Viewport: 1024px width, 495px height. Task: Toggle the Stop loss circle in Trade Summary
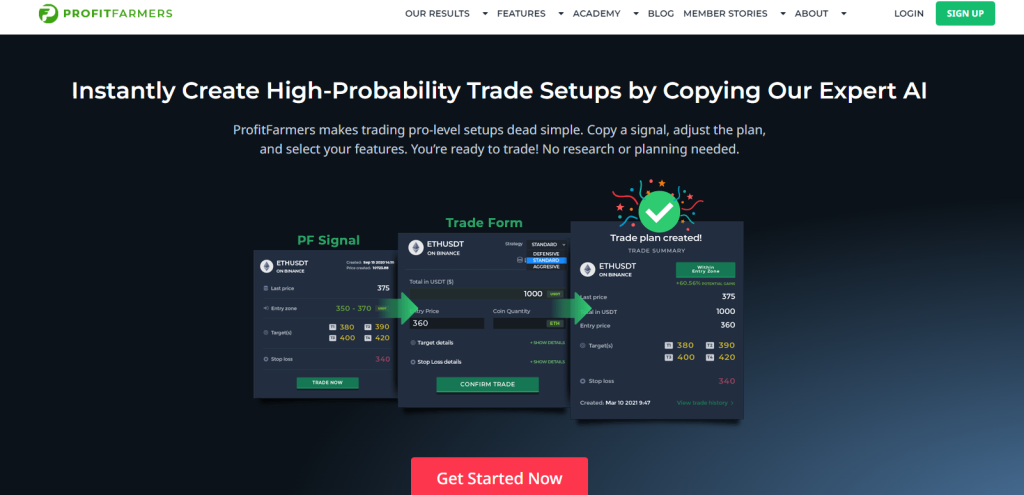pos(583,381)
